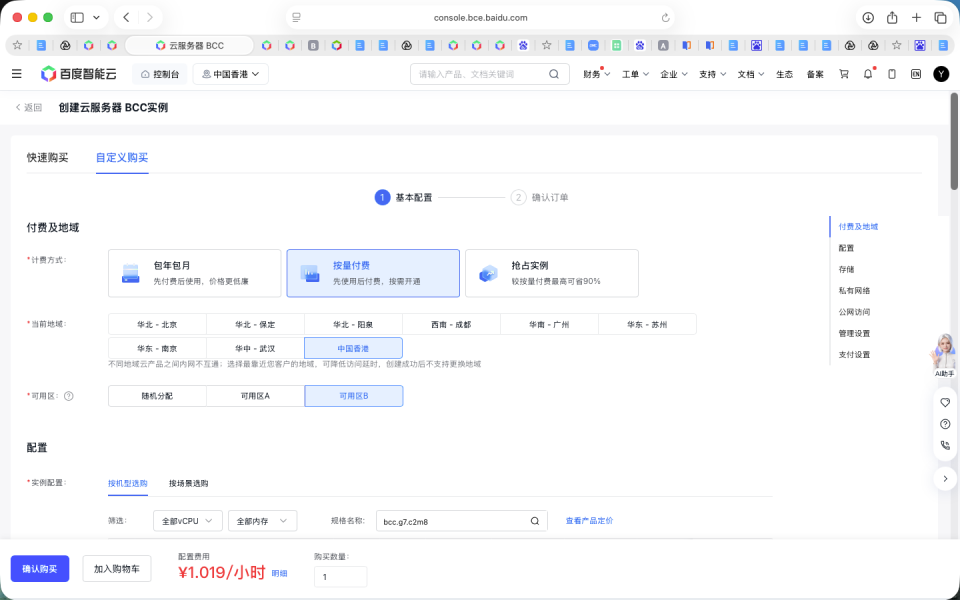
Task: Click the heart favorite icon in side panel
Action: click(945, 402)
